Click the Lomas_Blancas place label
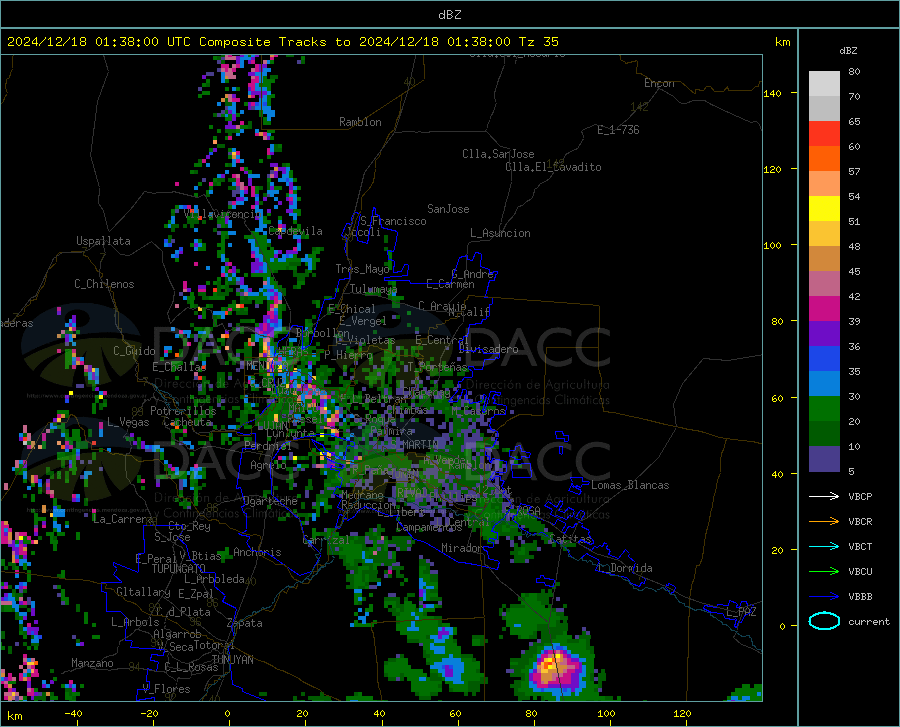 click(x=630, y=485)
